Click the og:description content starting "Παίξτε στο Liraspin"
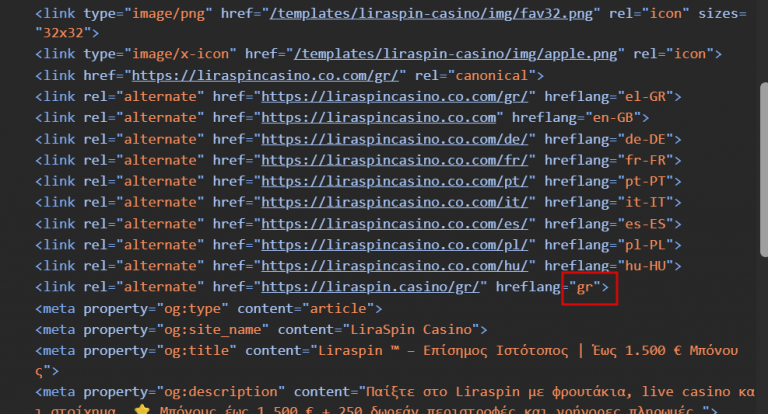This screenshot has height=414, width=768. pyautogui.click(x=560, y=392)
